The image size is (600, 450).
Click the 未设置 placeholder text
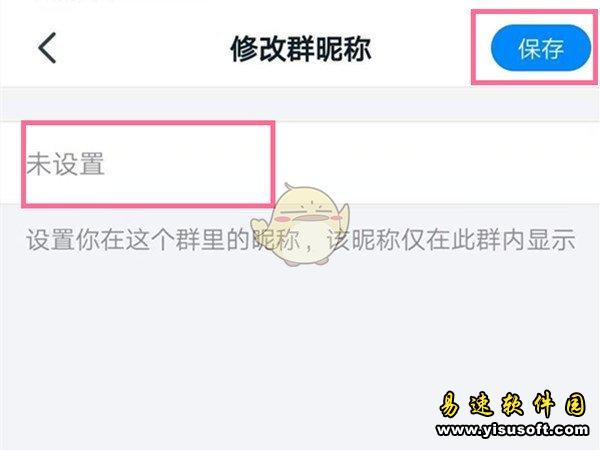tap(65, 164)
